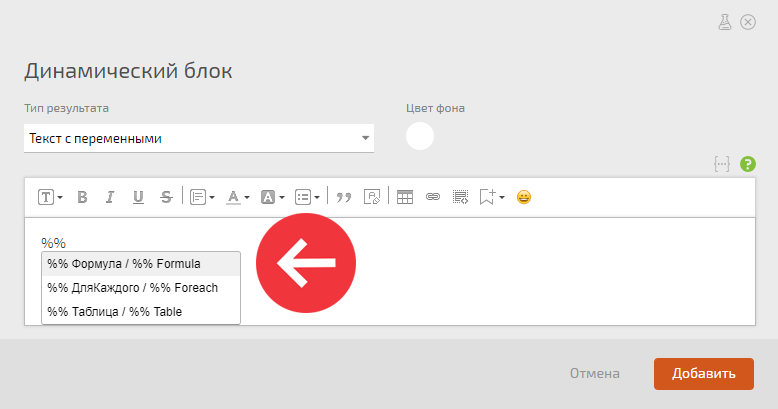Select %% Таблица / %% Table suggestion
Viewport: 778px width, 409px height.
tap(141, 312)
